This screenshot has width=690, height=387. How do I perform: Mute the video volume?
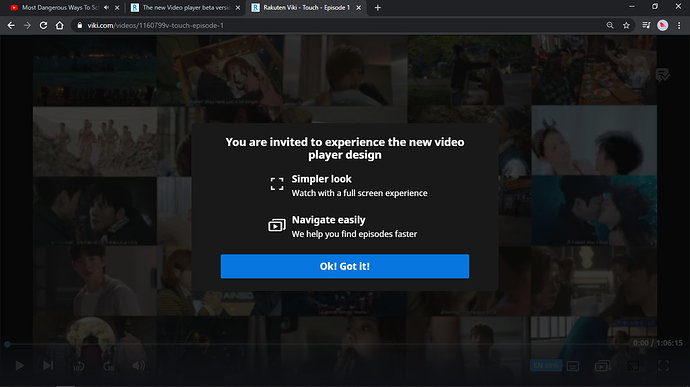pos(139,365)
